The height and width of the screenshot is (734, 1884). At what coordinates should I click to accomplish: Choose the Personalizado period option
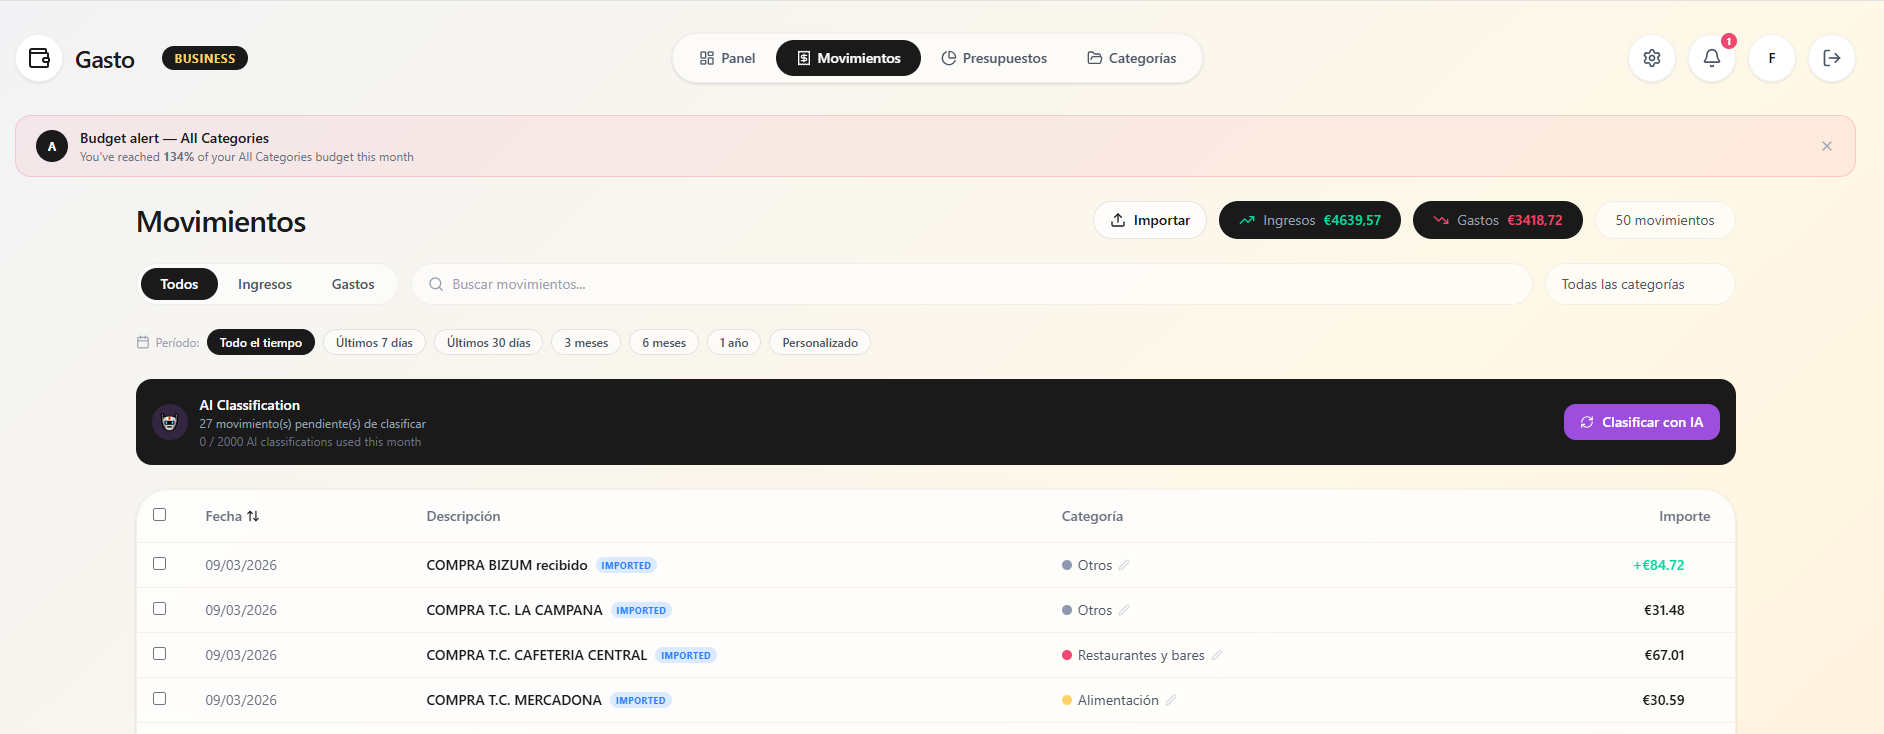tap(819, 342)
